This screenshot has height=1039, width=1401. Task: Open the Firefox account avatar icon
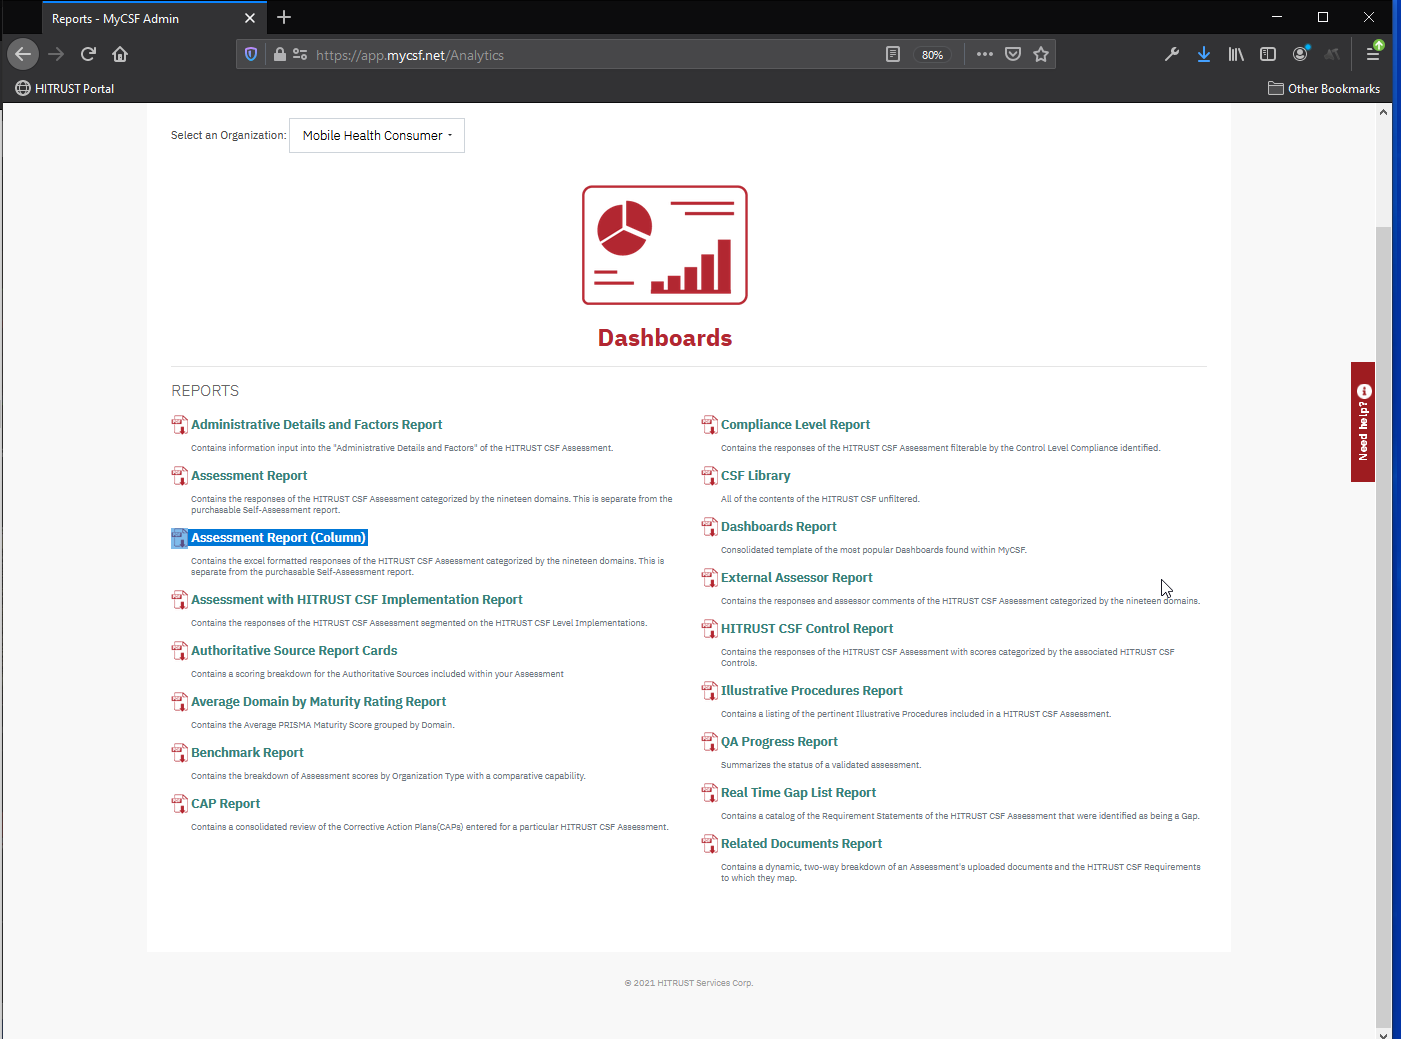(x=1300, y=54)
